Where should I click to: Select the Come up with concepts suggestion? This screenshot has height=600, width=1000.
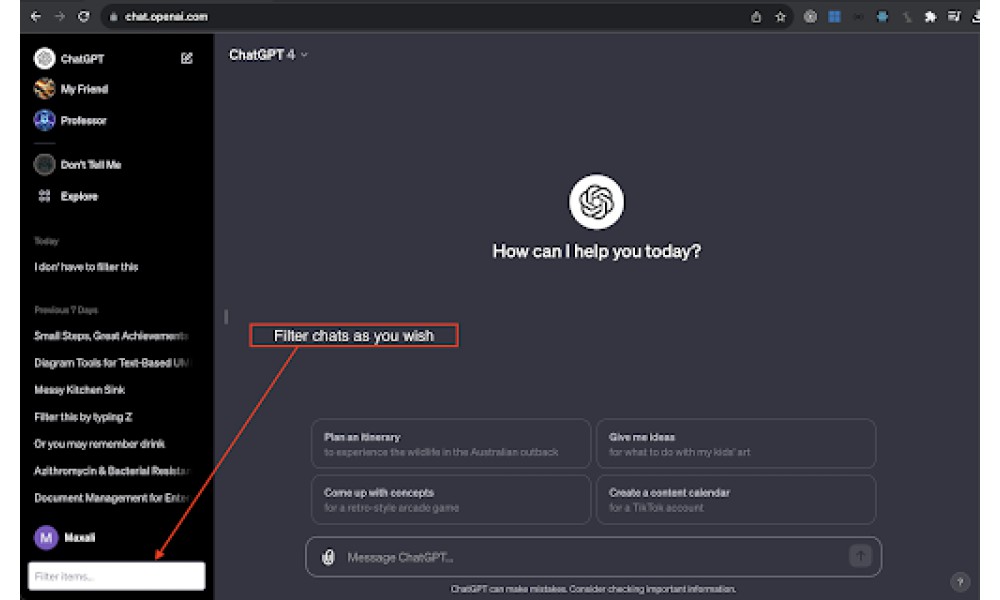[x=451, y=500]
